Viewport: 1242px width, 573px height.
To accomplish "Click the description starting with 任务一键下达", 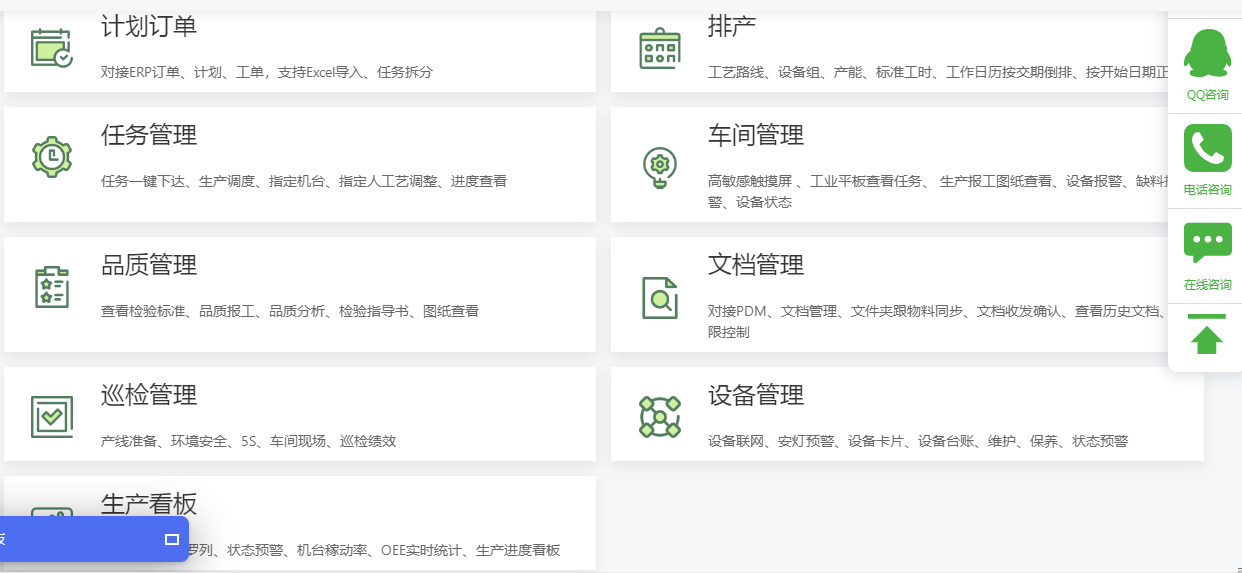I will (x=304, y=181).
